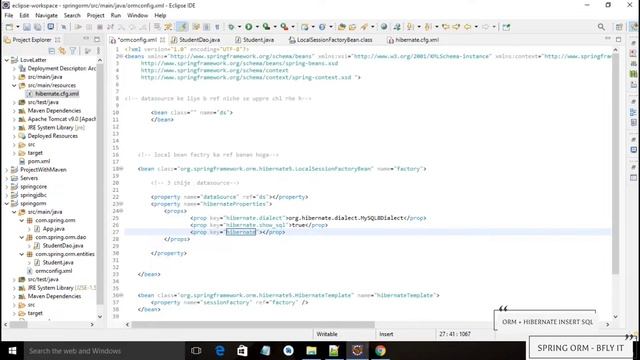
Task: Select Apache Tomcat v9.0 library entry
Action: pos(62,119)
